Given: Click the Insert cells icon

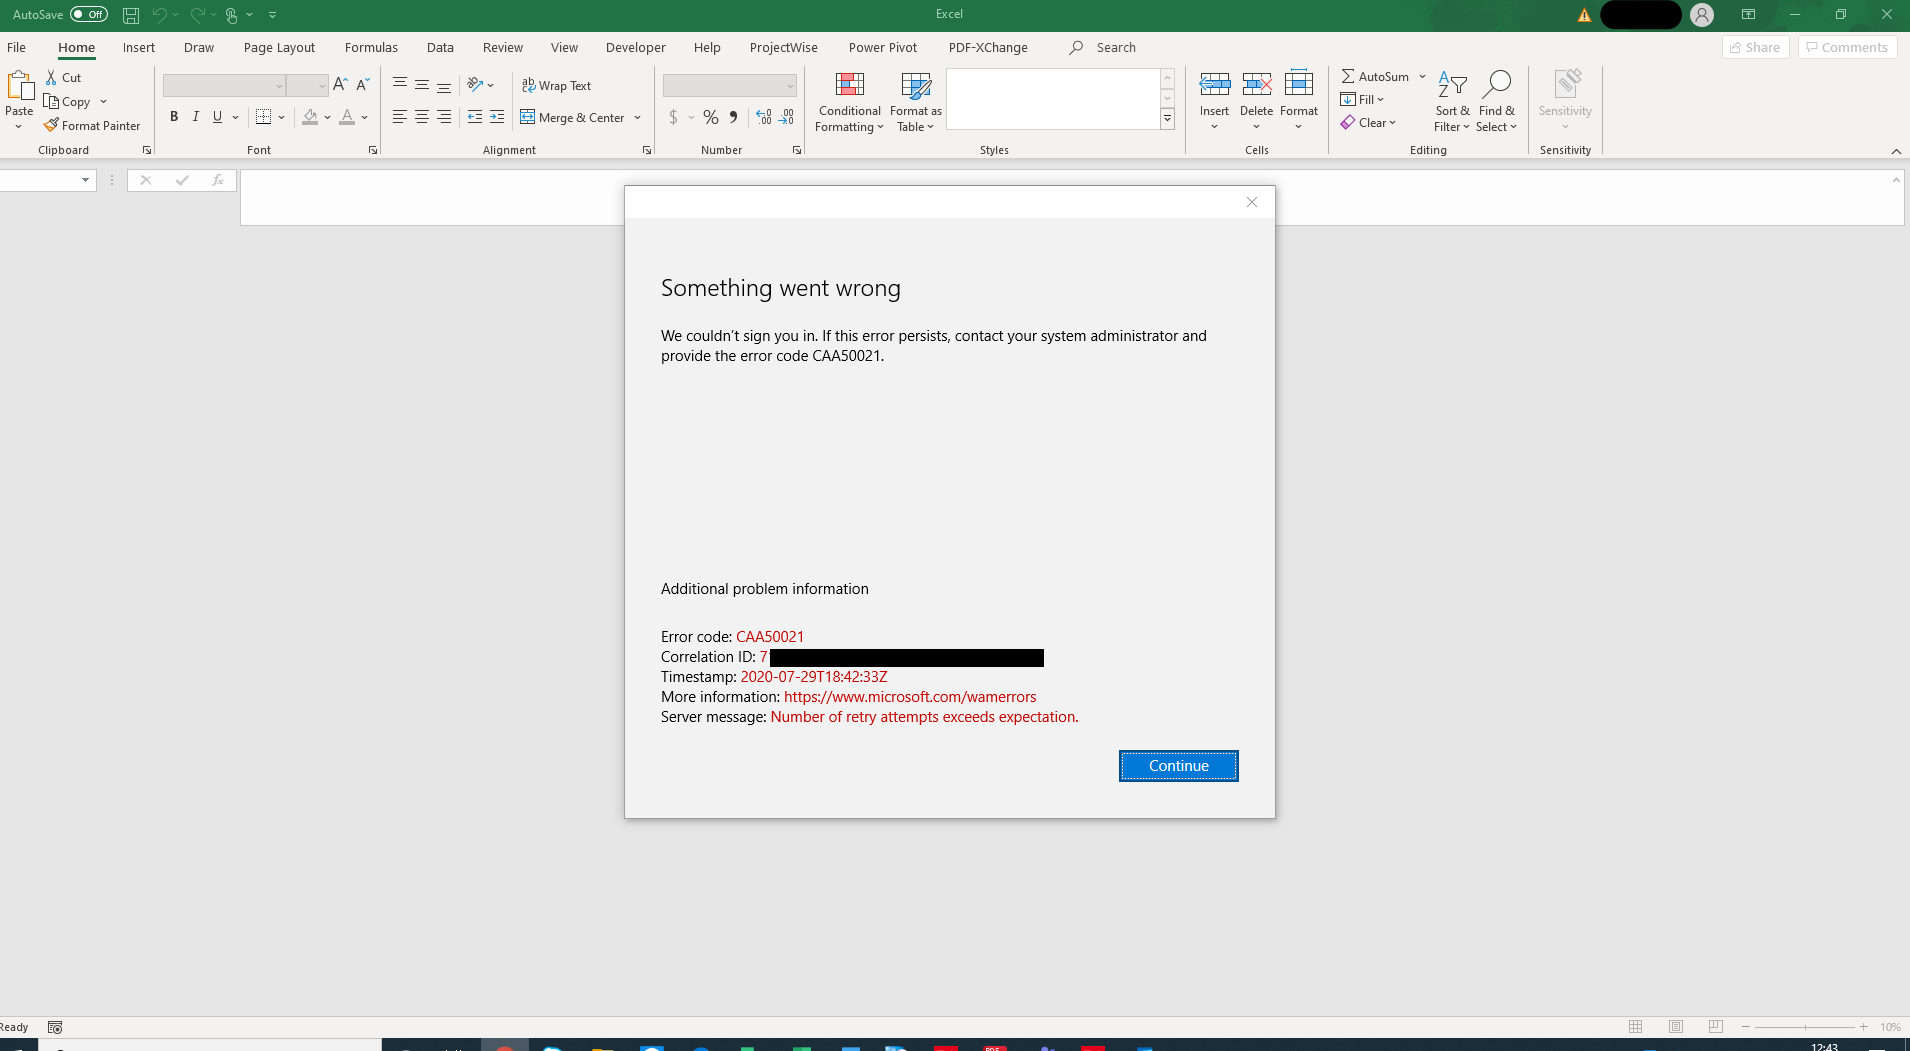Looking at the screenshot, I should (1214, 85).
